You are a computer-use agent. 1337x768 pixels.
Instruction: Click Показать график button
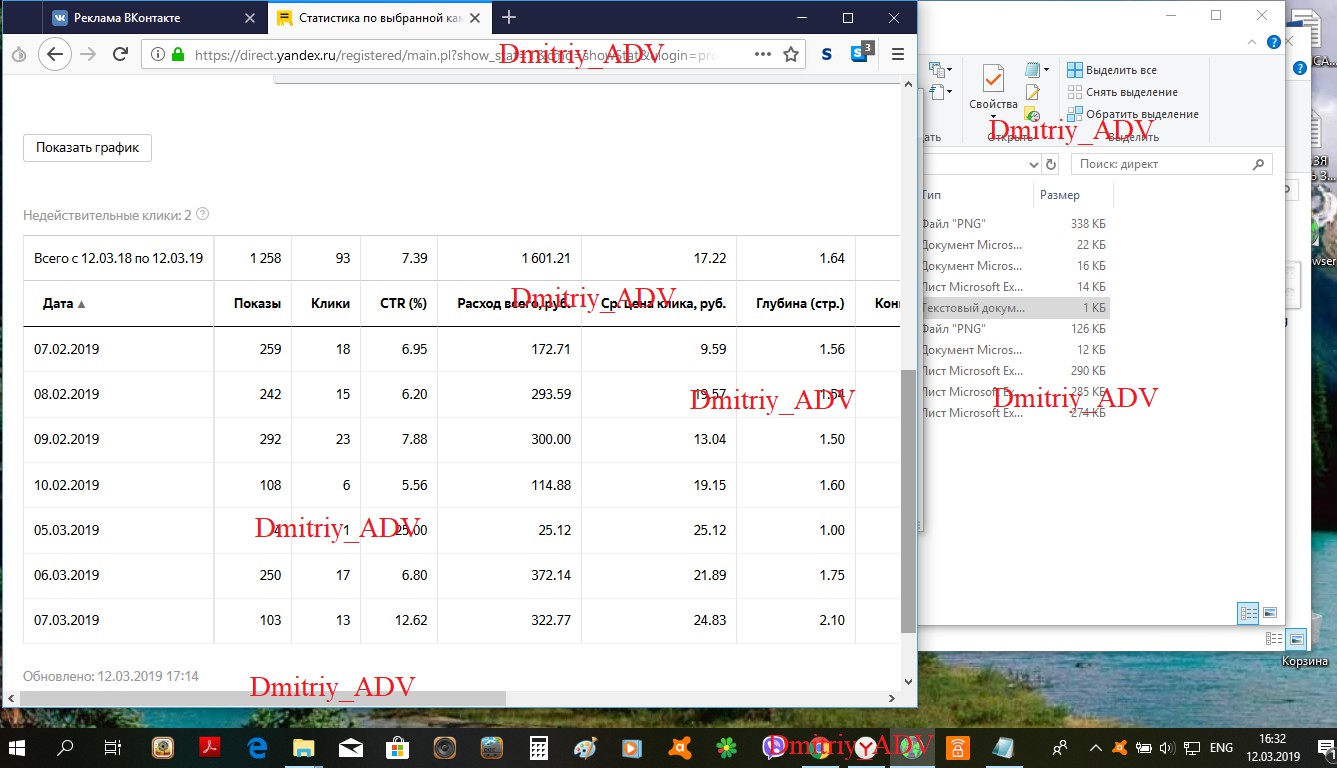87,147
